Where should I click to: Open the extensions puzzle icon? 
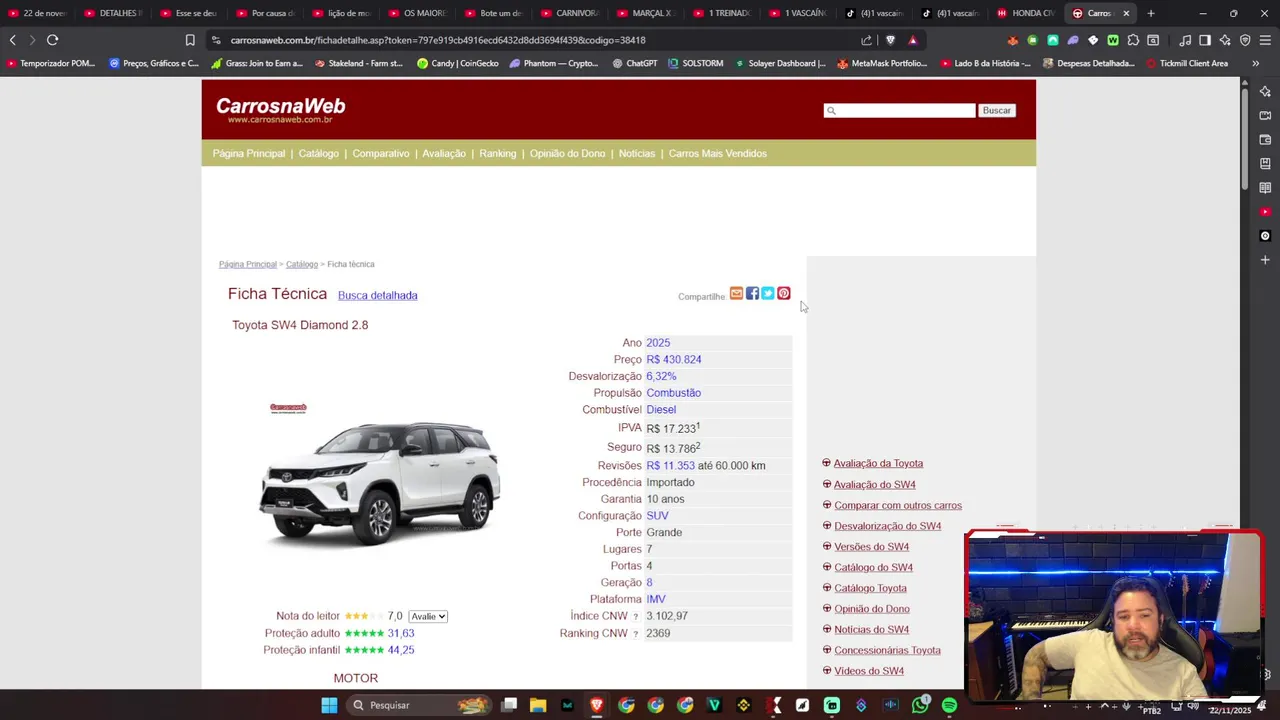(1133, 40)
